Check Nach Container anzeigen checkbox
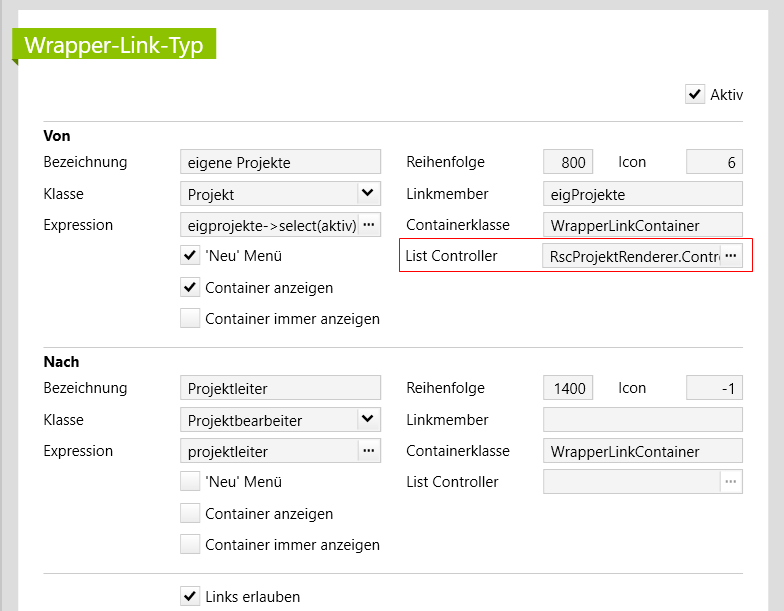784x611 pixels. tap(190, 514)
